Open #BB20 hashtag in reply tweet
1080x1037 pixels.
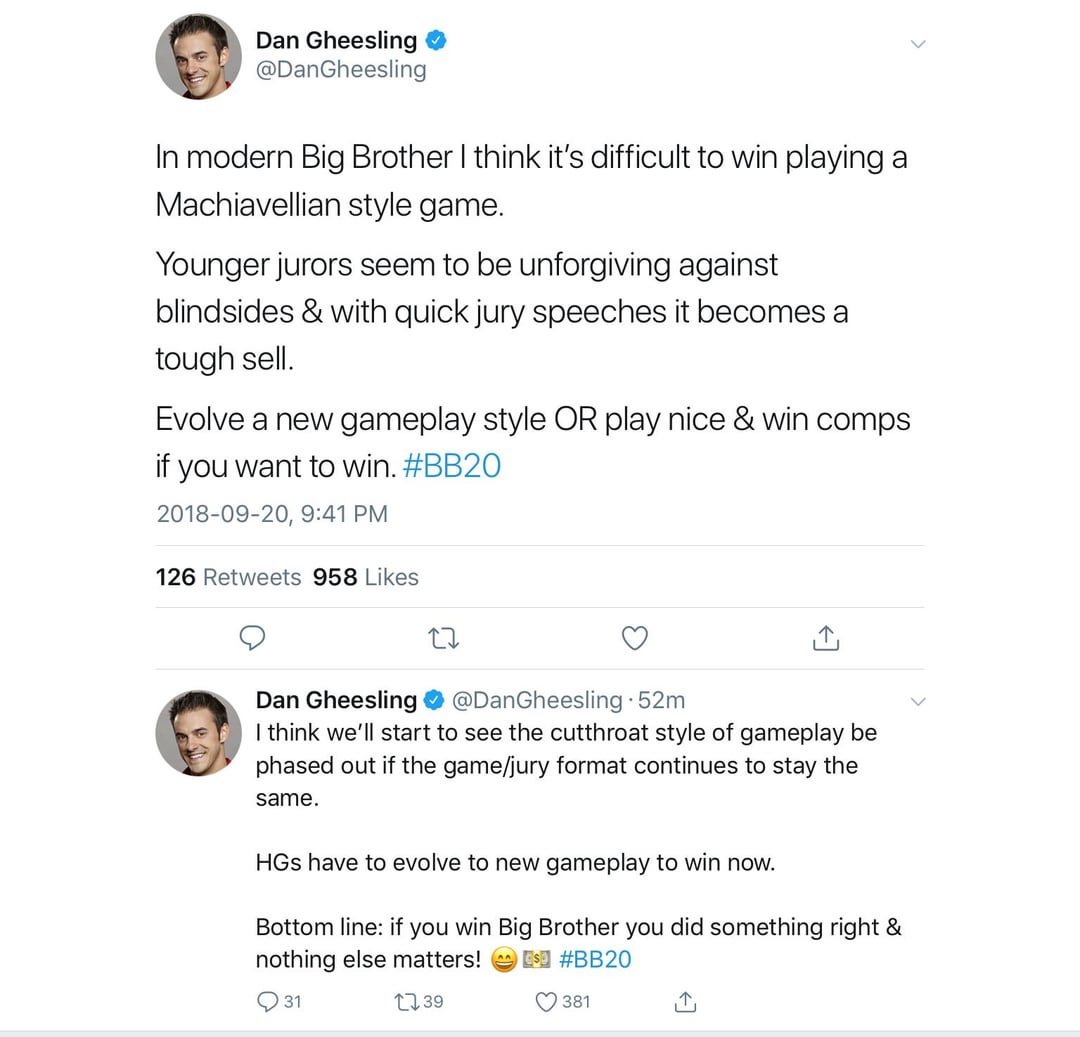595,959
